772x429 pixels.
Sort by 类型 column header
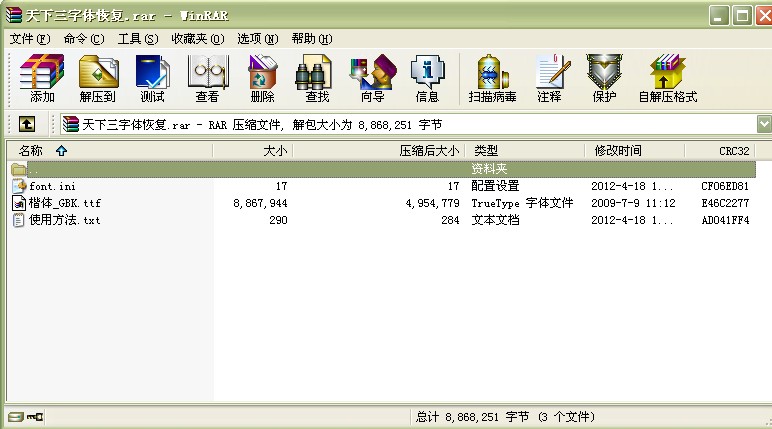525,151
